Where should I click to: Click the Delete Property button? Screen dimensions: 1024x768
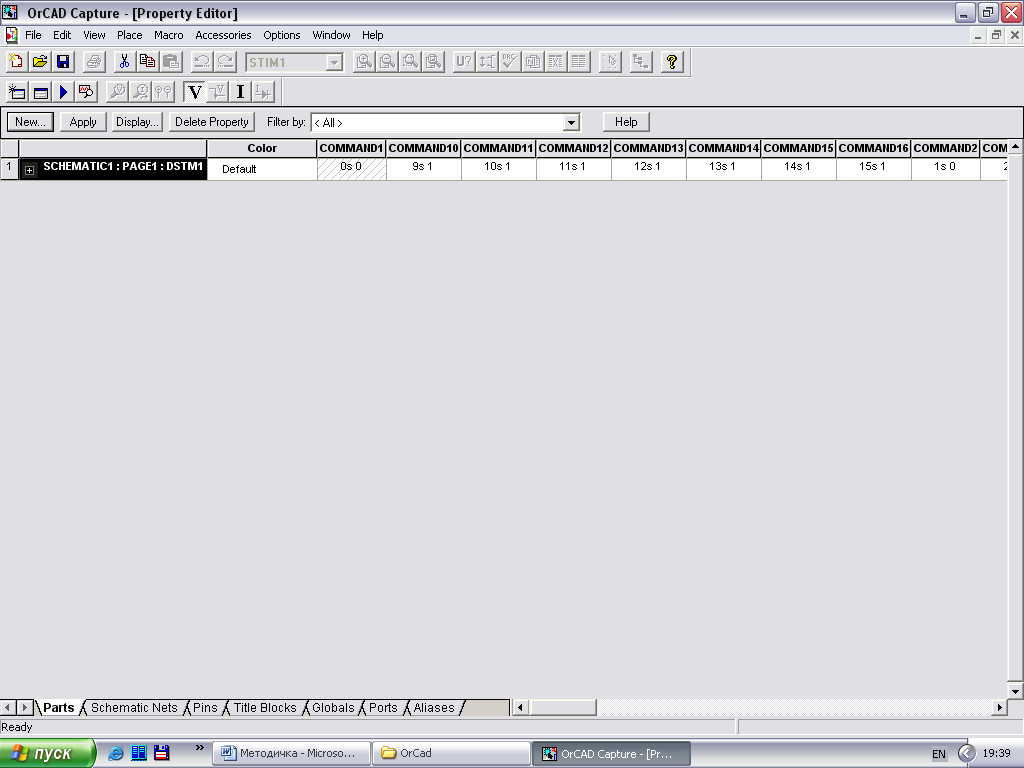coord(212,122)
